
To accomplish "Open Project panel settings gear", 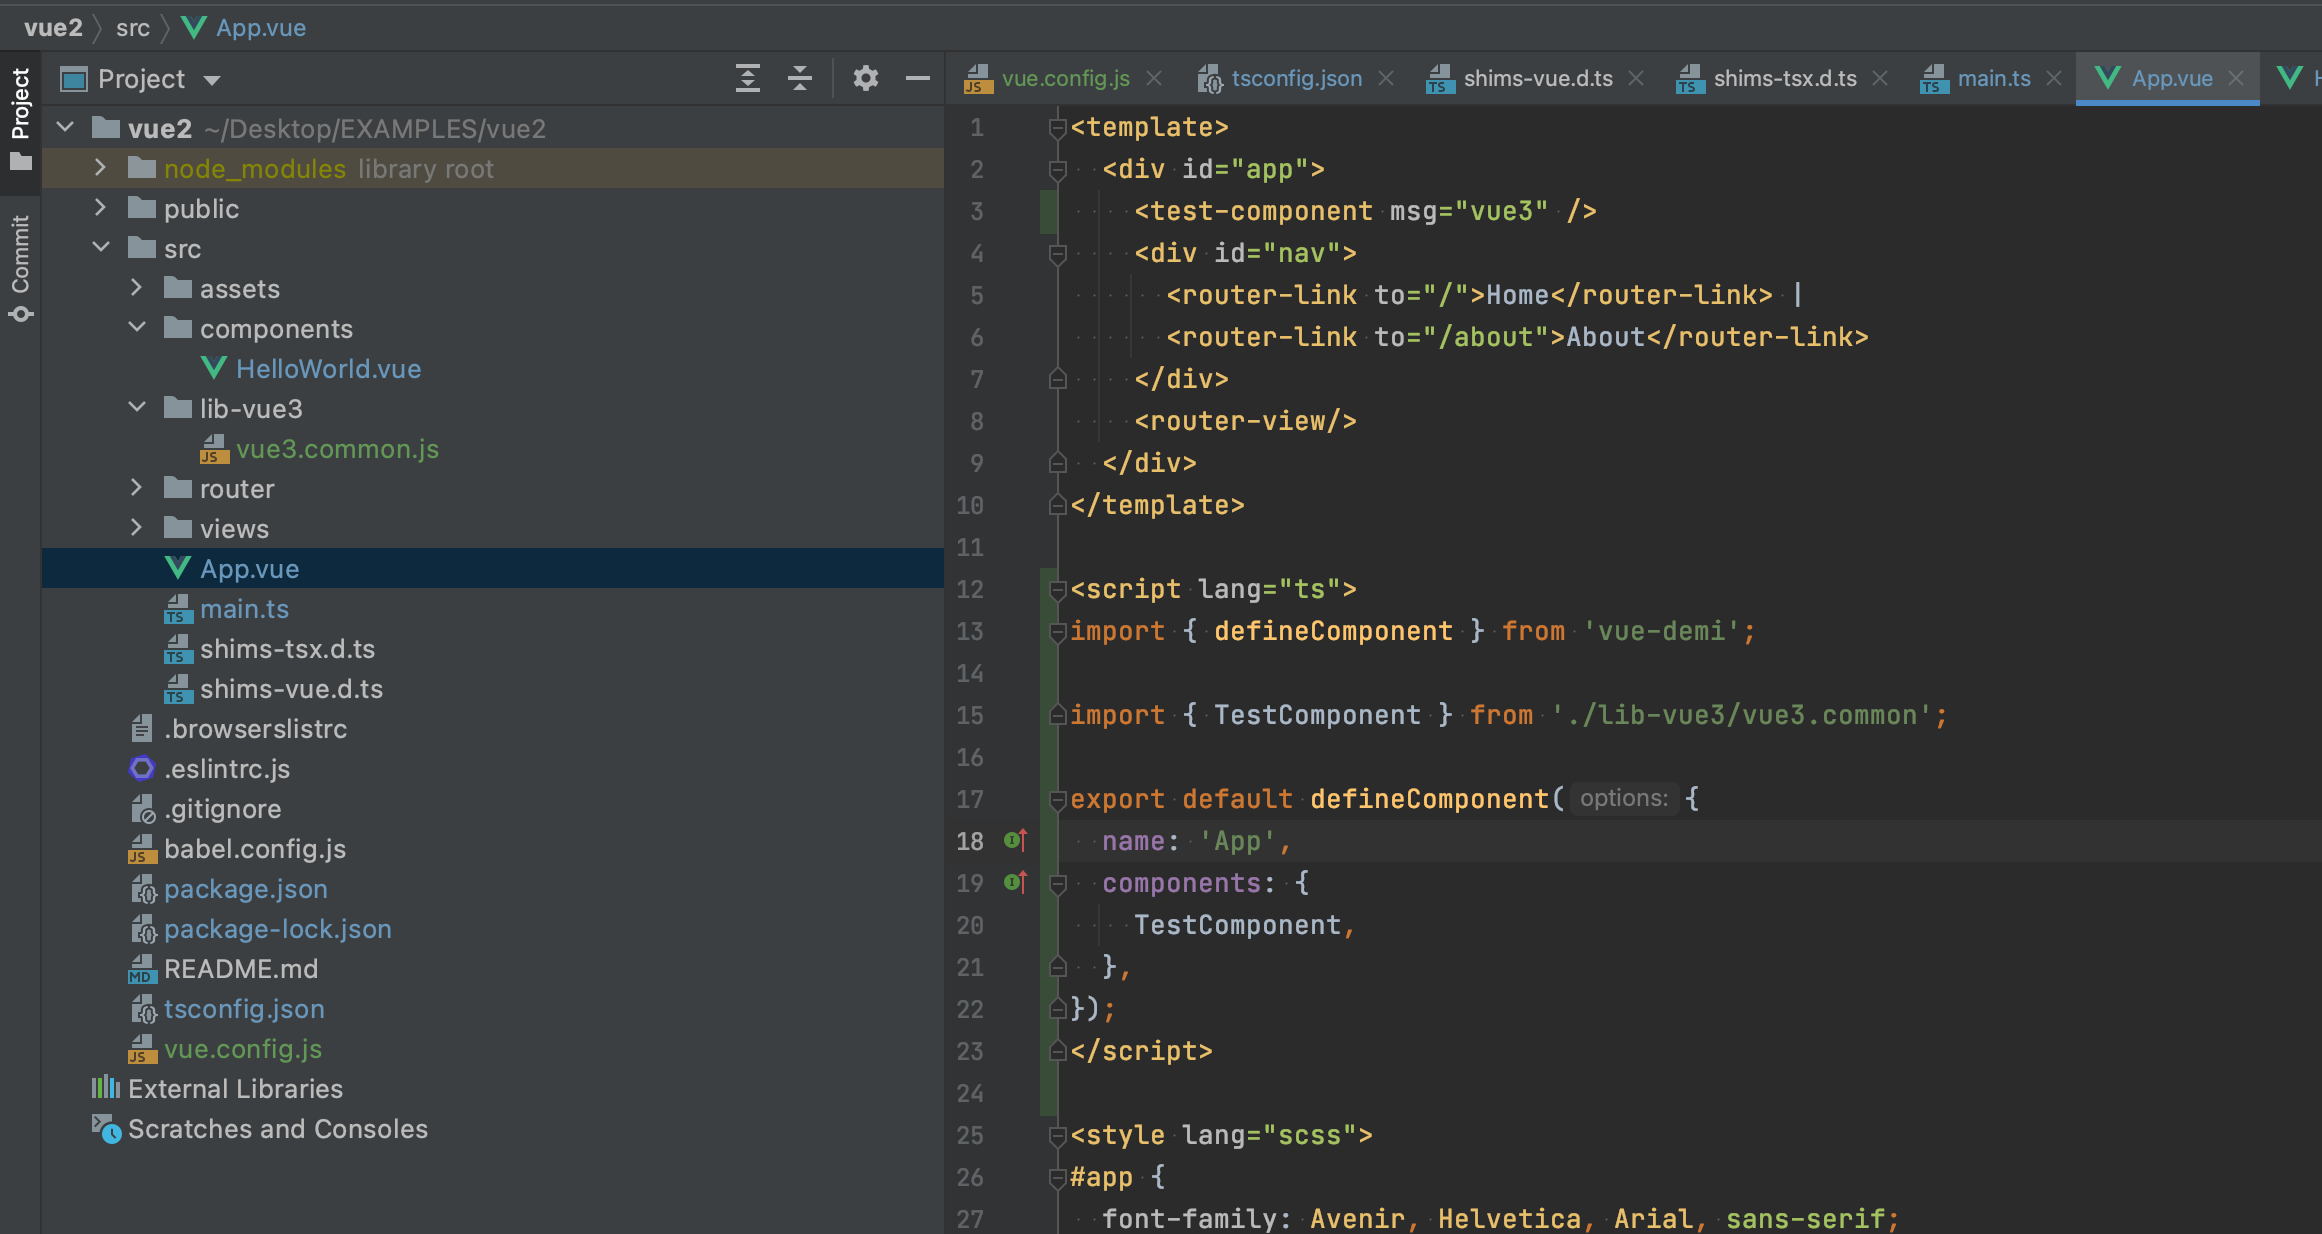I will point(865,78).
